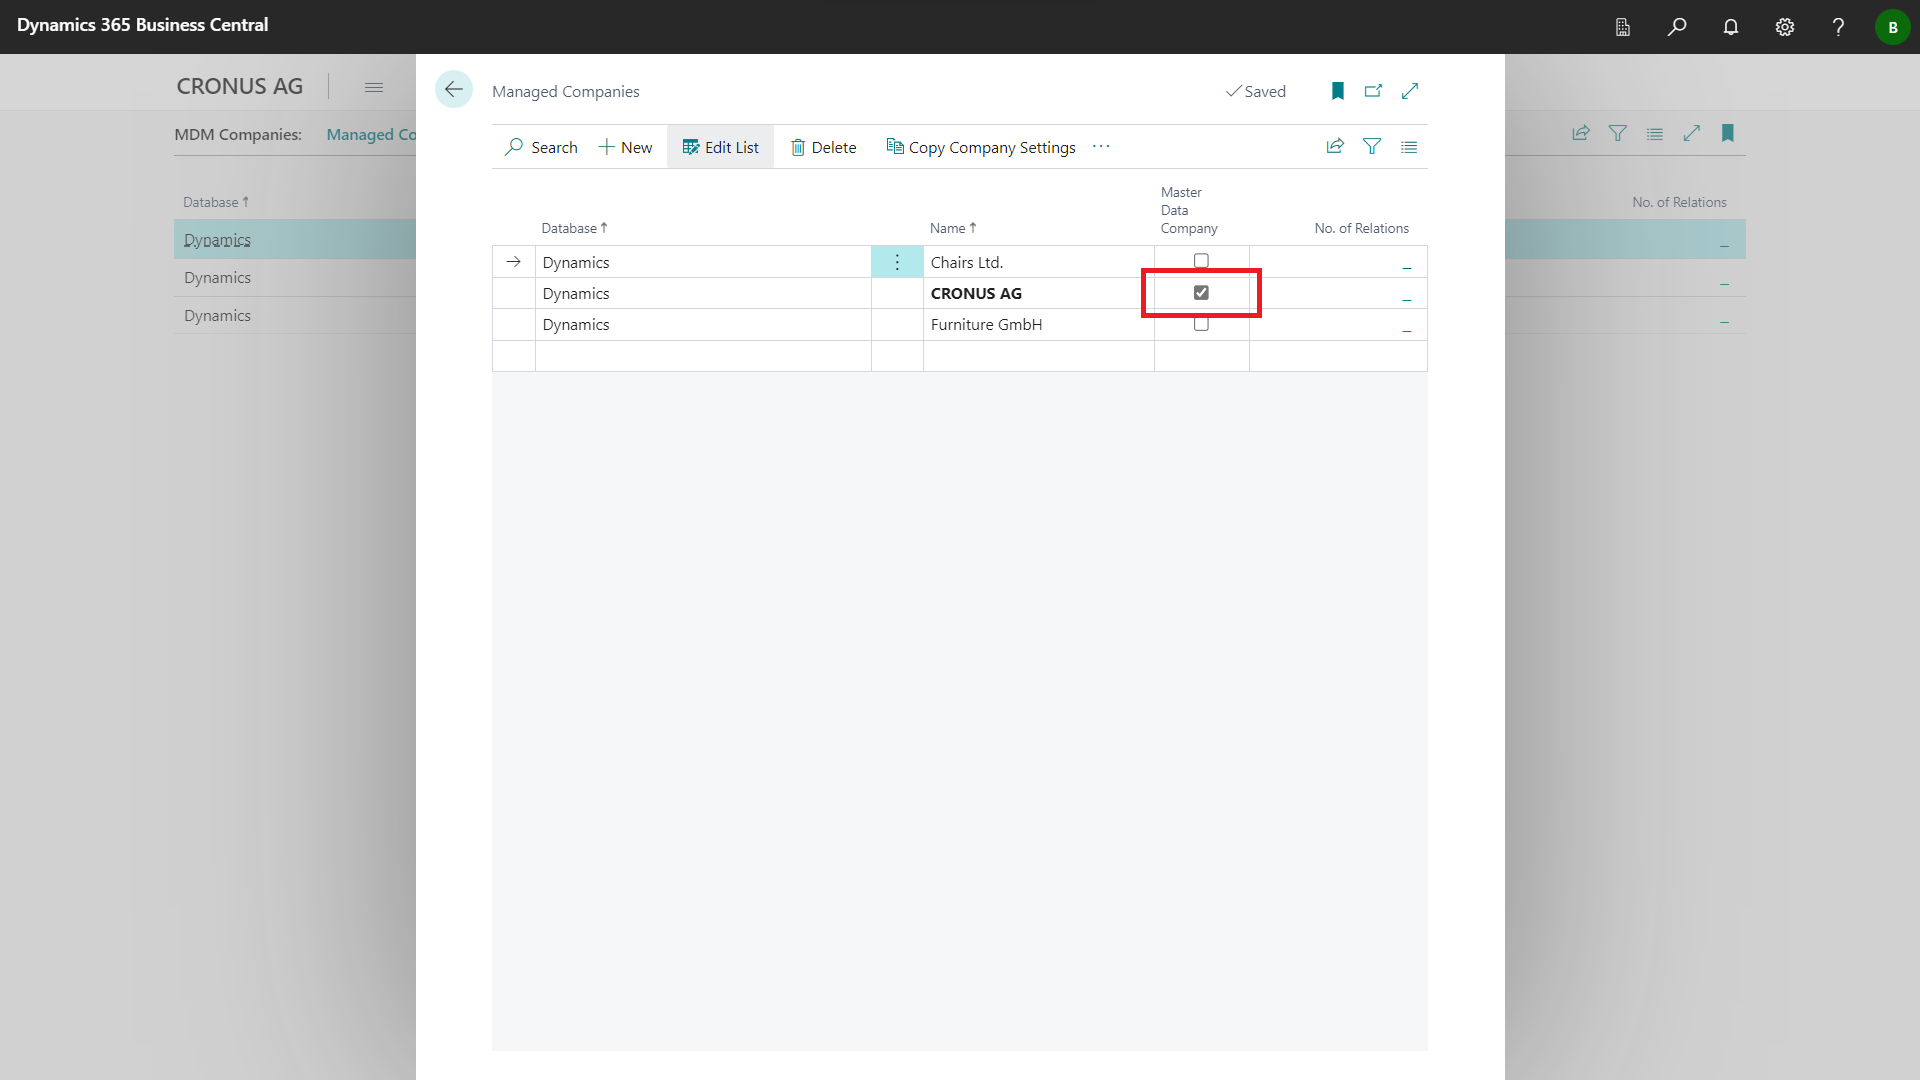Click Master Data Company column header

1189,210
